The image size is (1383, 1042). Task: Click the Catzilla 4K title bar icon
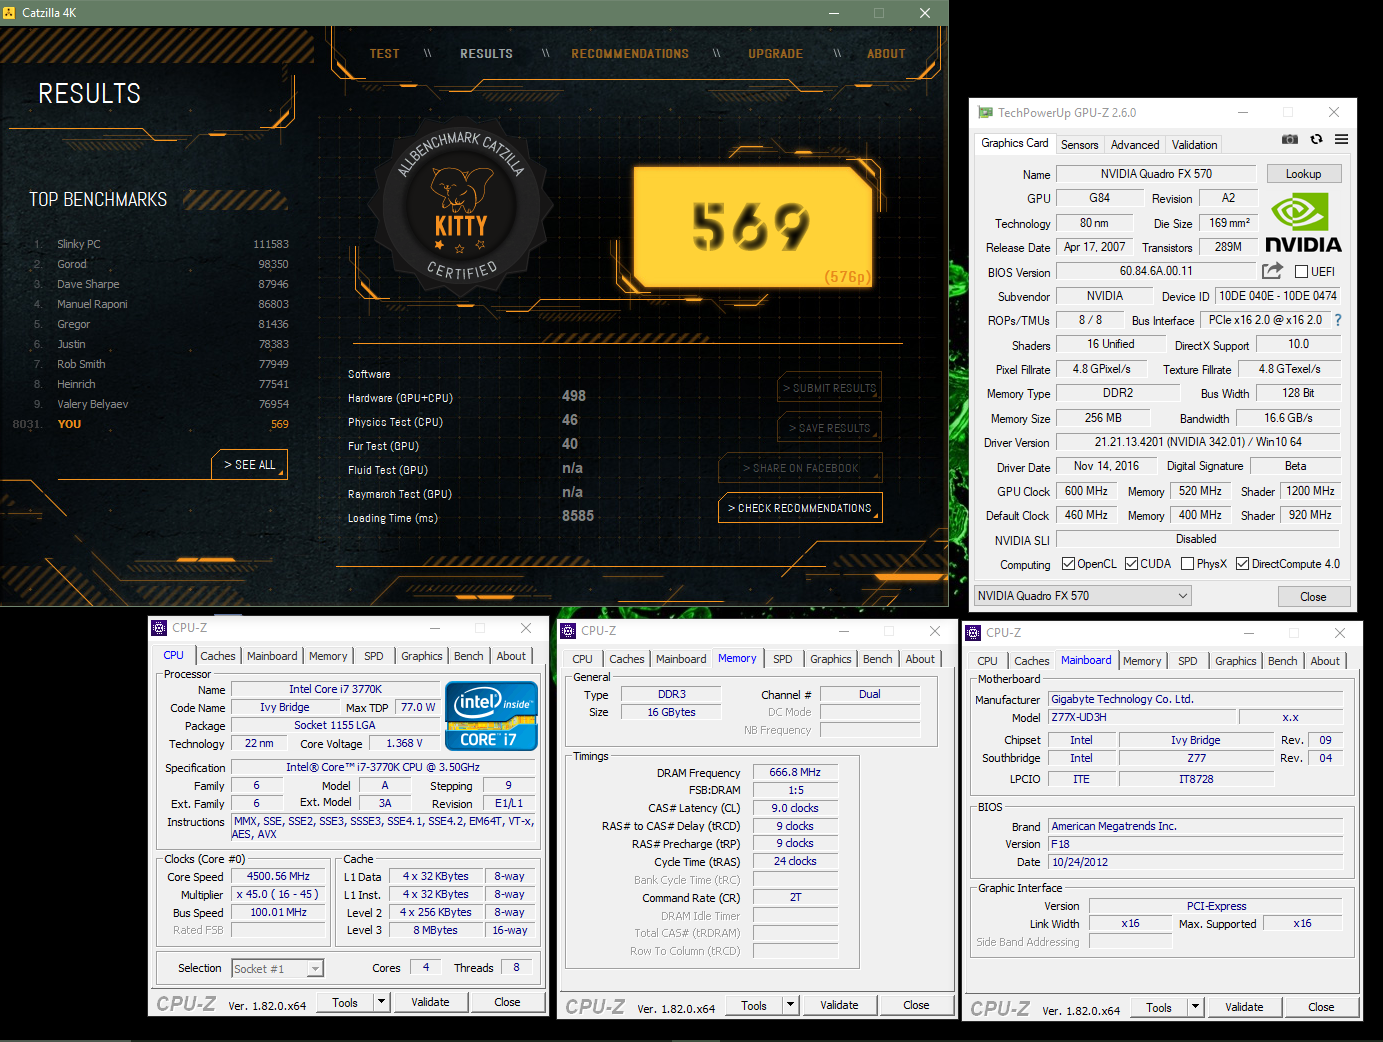[9, 13]
